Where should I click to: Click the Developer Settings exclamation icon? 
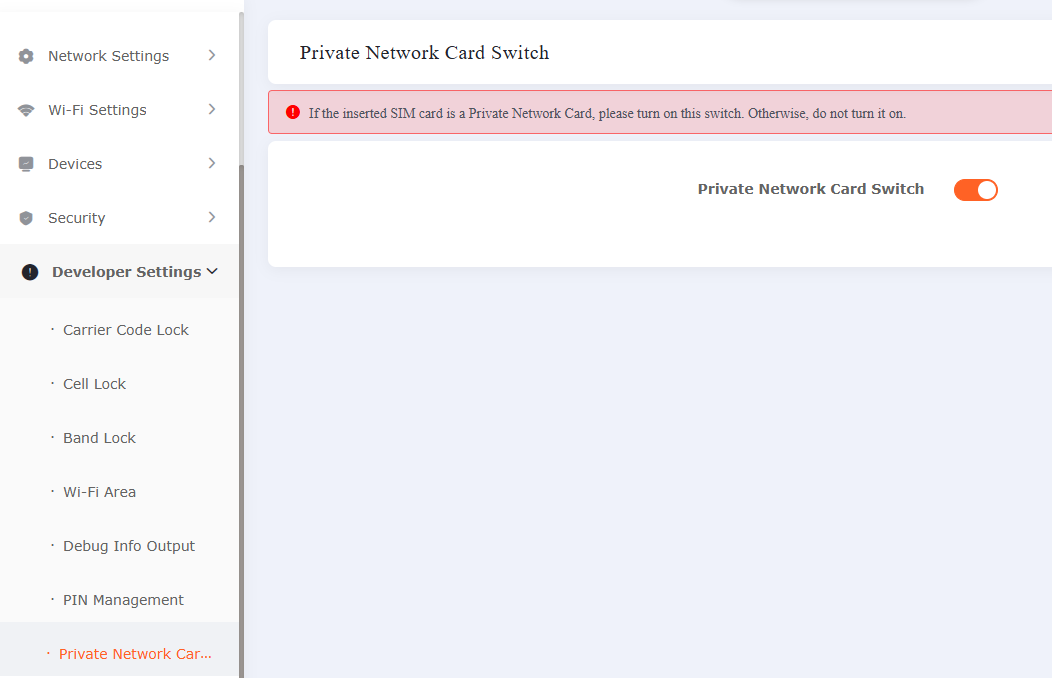pyautogui.click(x=30, y=272)
